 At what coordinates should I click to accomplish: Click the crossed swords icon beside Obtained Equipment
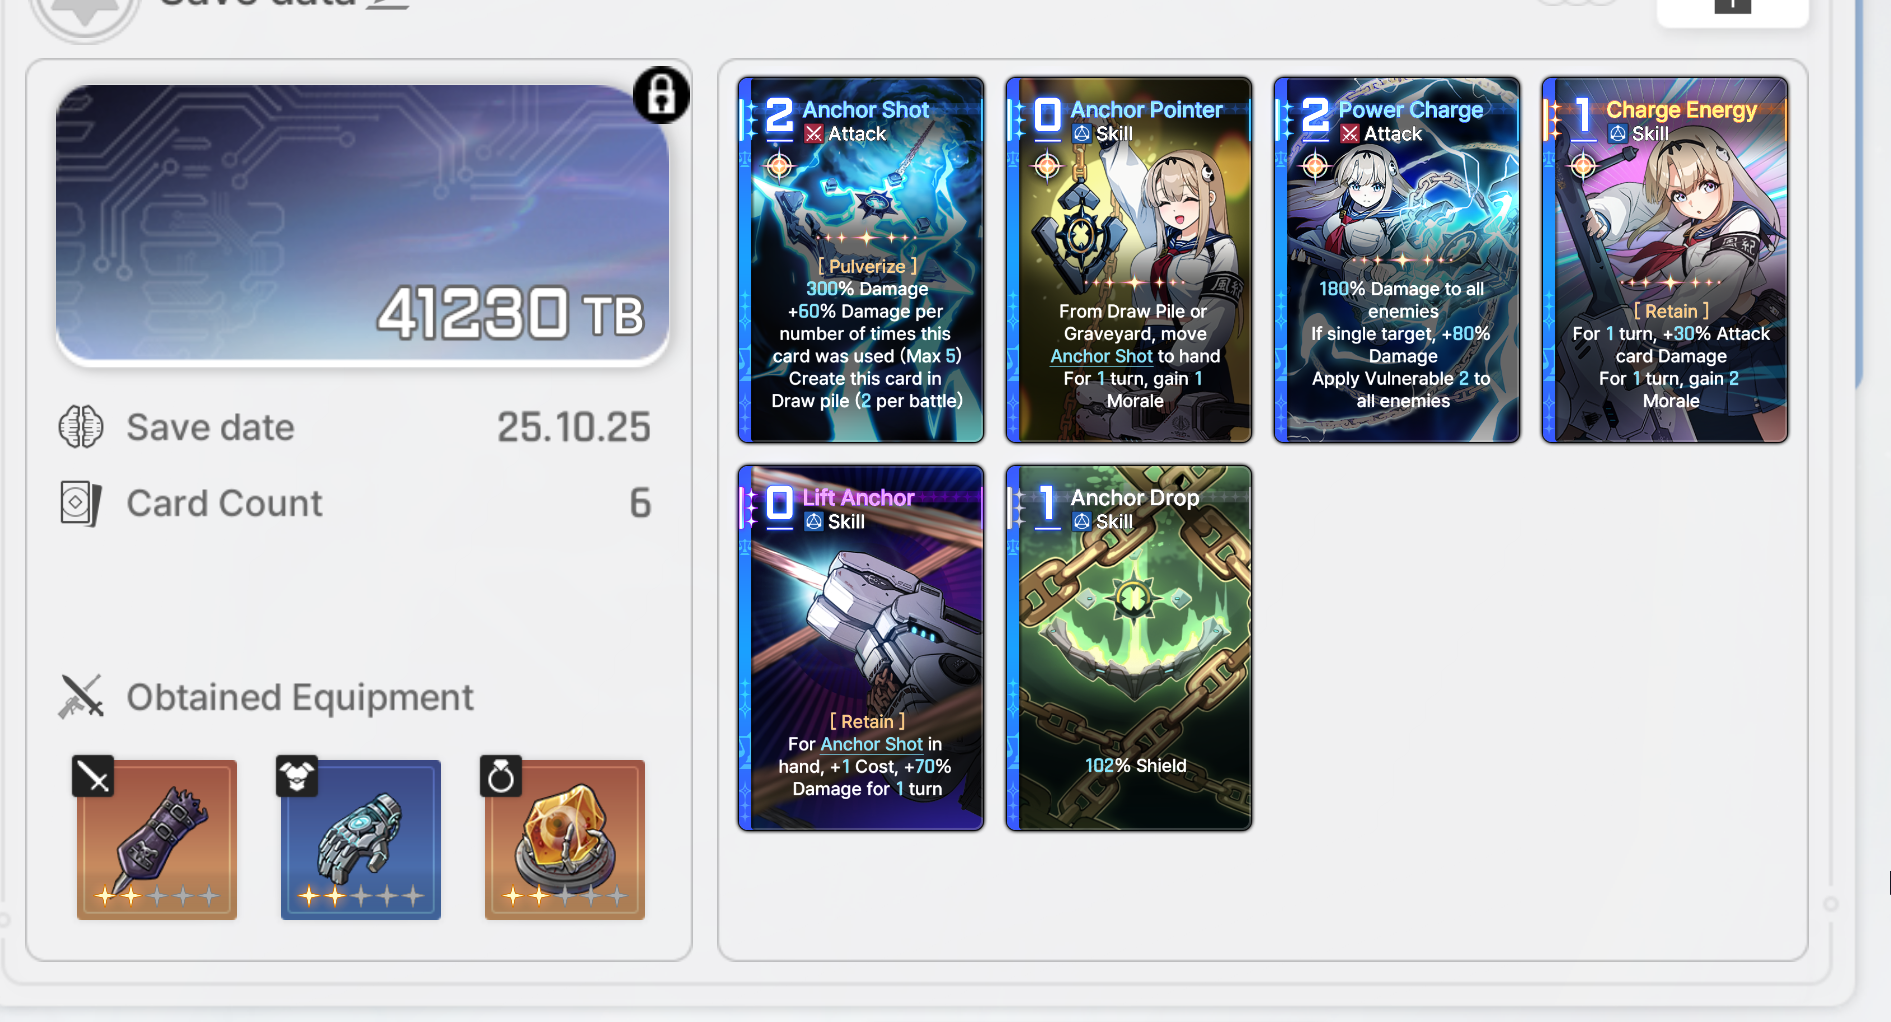point(81,697)
